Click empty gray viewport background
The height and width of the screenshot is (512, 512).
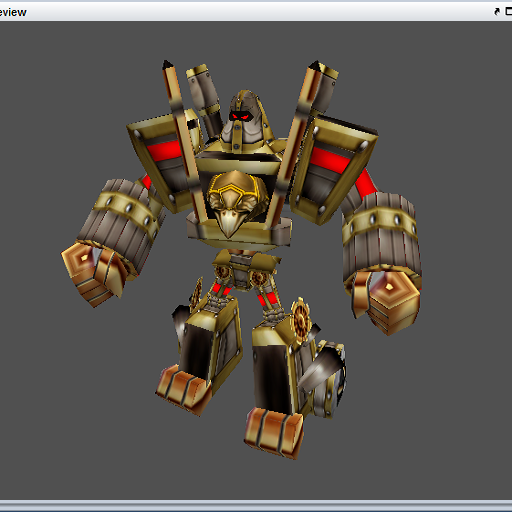67,417
